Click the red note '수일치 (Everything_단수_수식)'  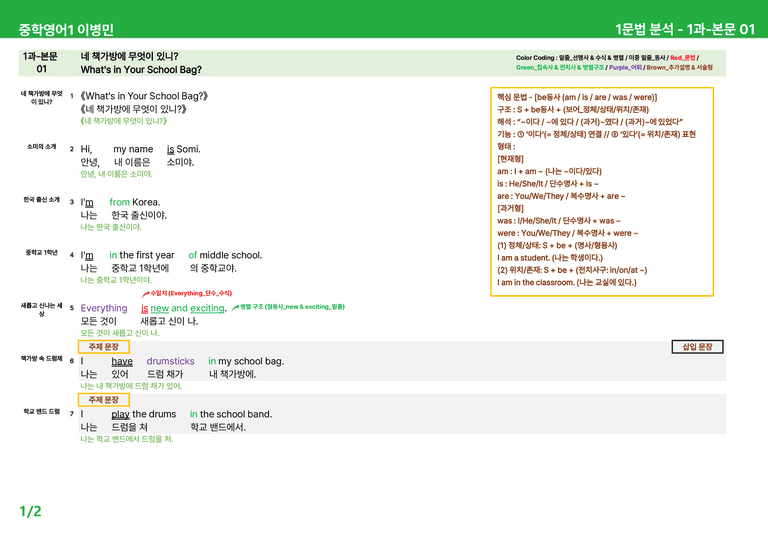coord(191,293)
